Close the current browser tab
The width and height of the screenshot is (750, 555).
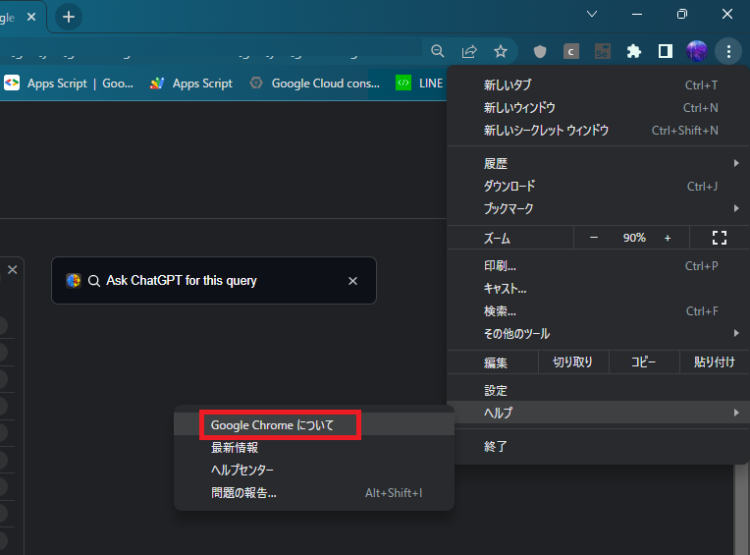32,17
